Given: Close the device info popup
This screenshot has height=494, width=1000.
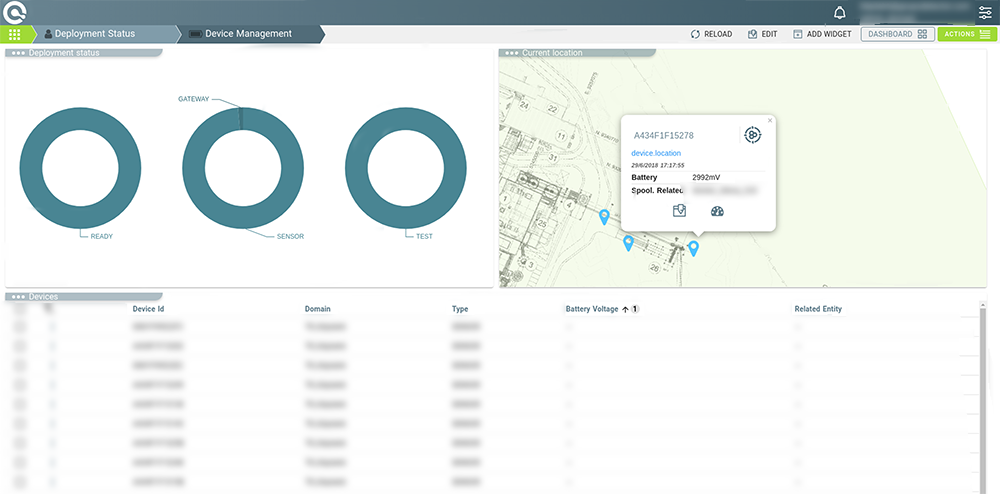Looking at the screenshot, I should coord(770,120).
